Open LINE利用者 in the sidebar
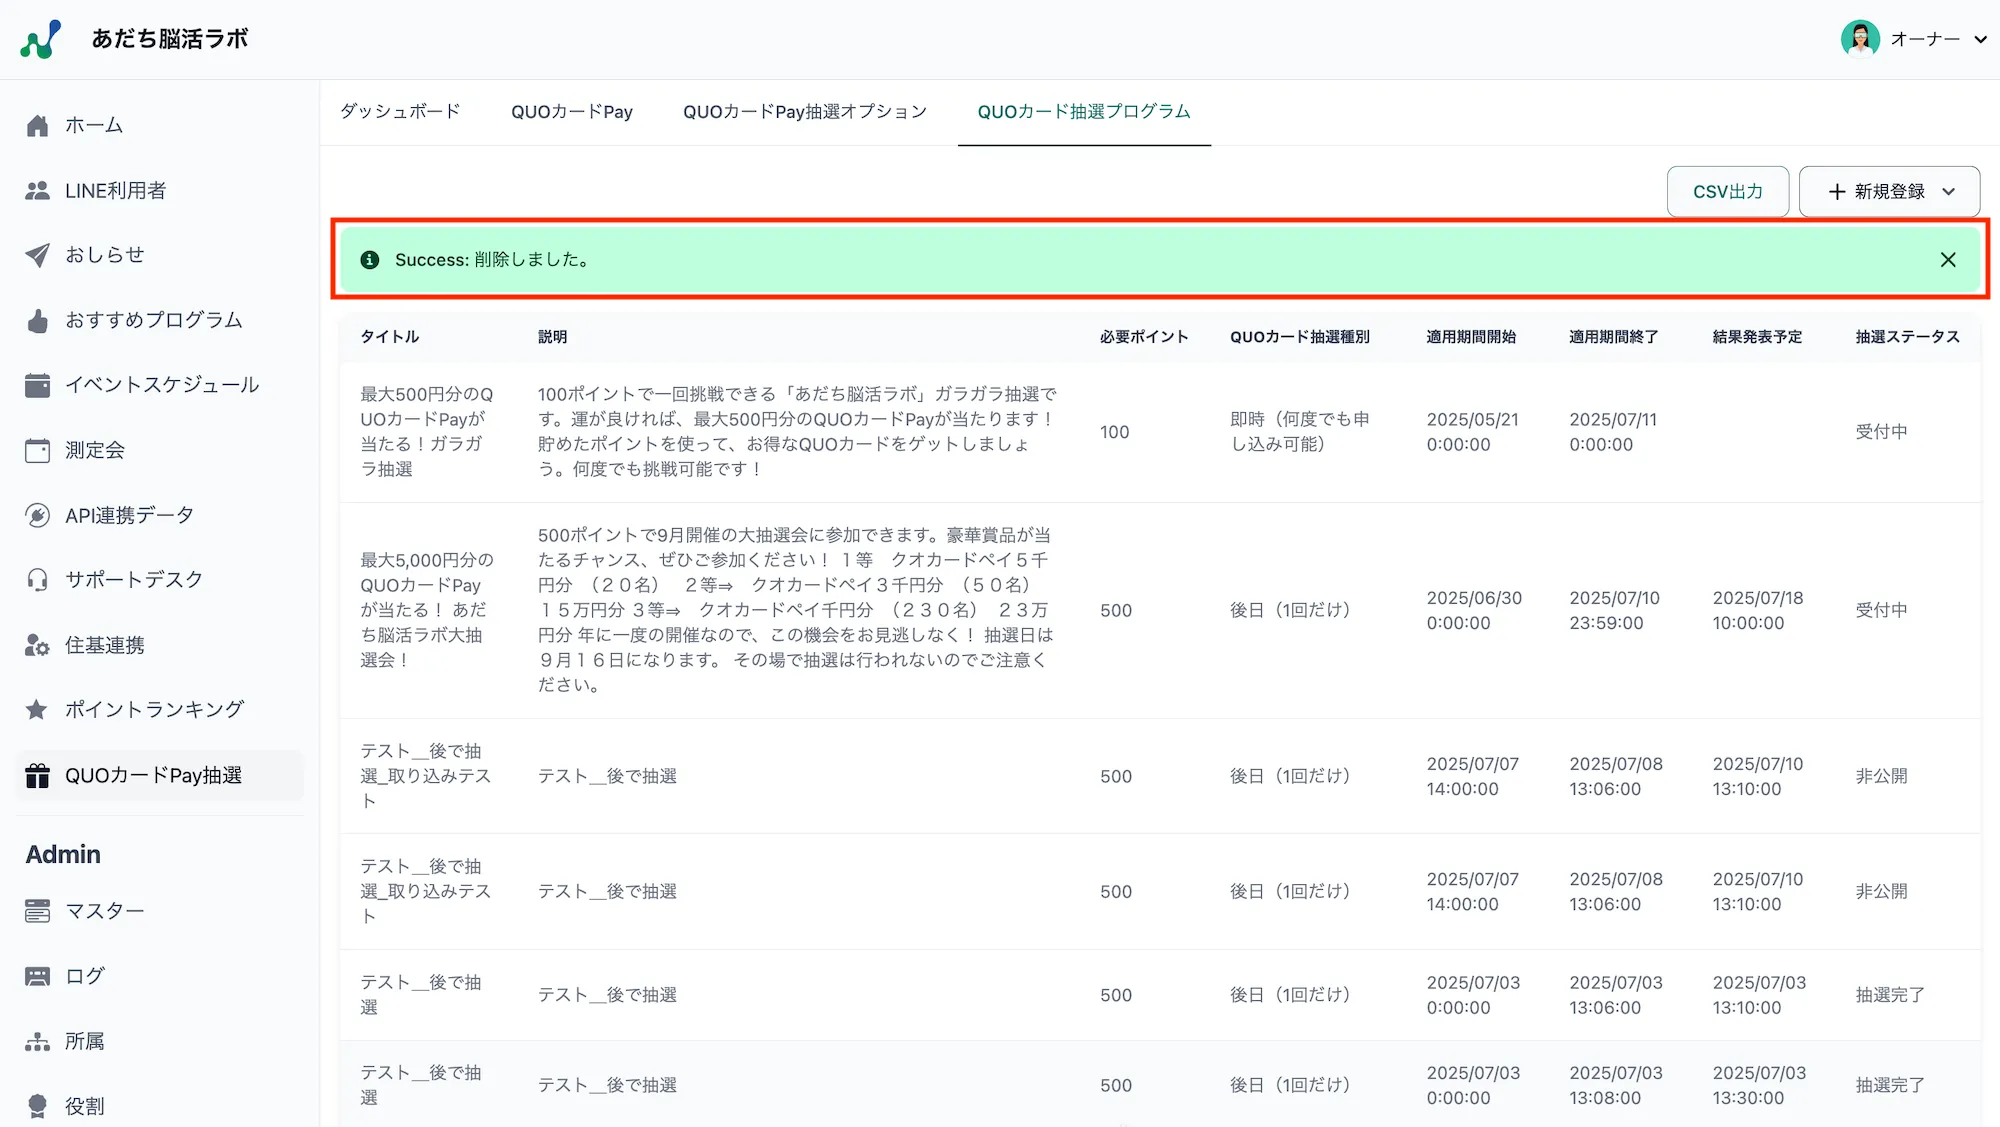The height and width of the screenshot is (1127, 2000). point(160,190)
